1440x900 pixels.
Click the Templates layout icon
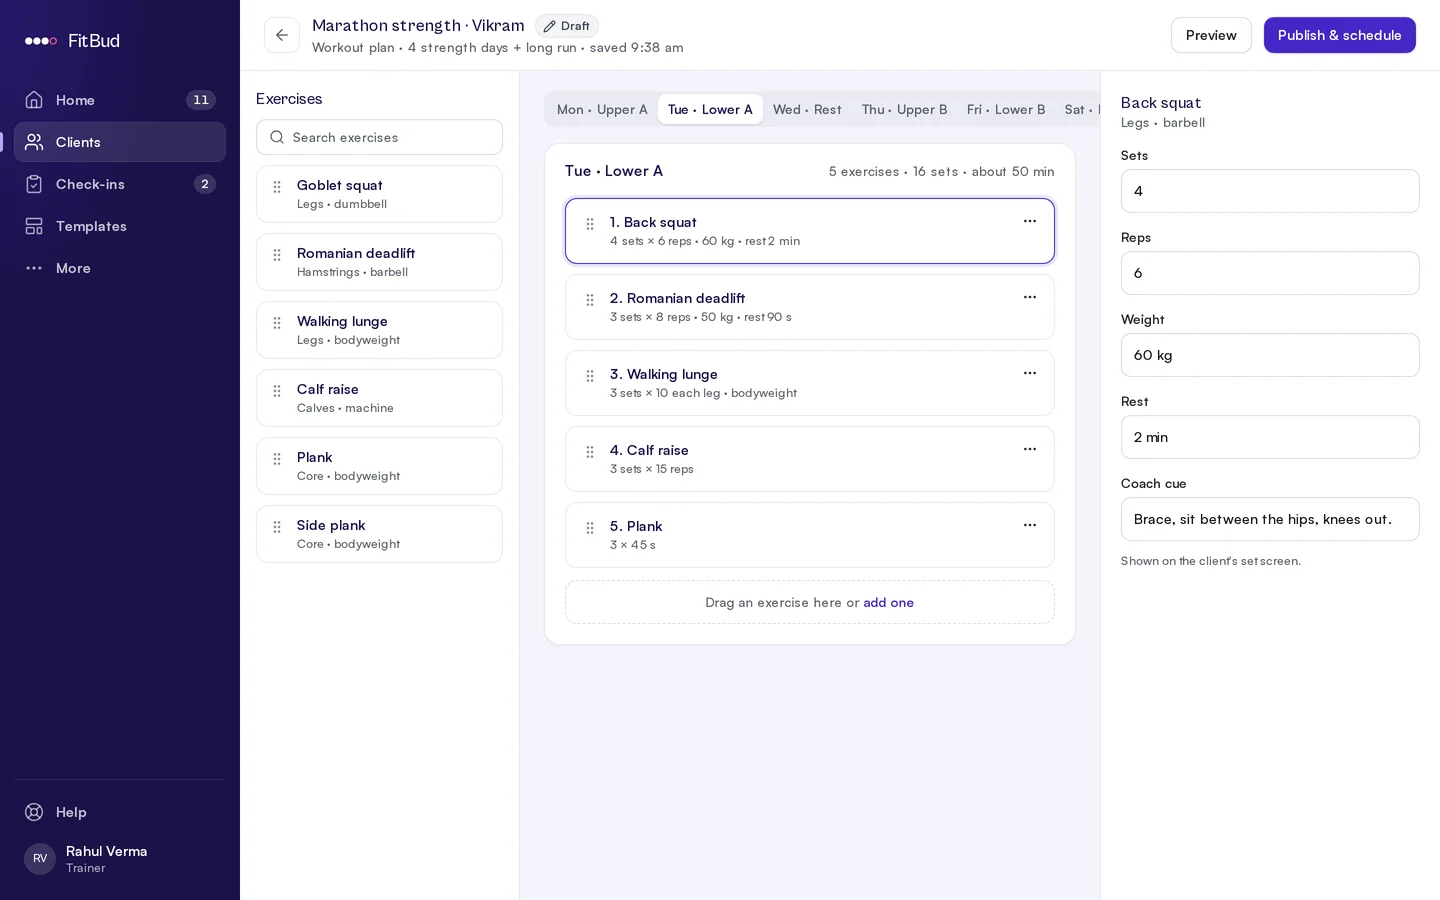tap(34, 226)
